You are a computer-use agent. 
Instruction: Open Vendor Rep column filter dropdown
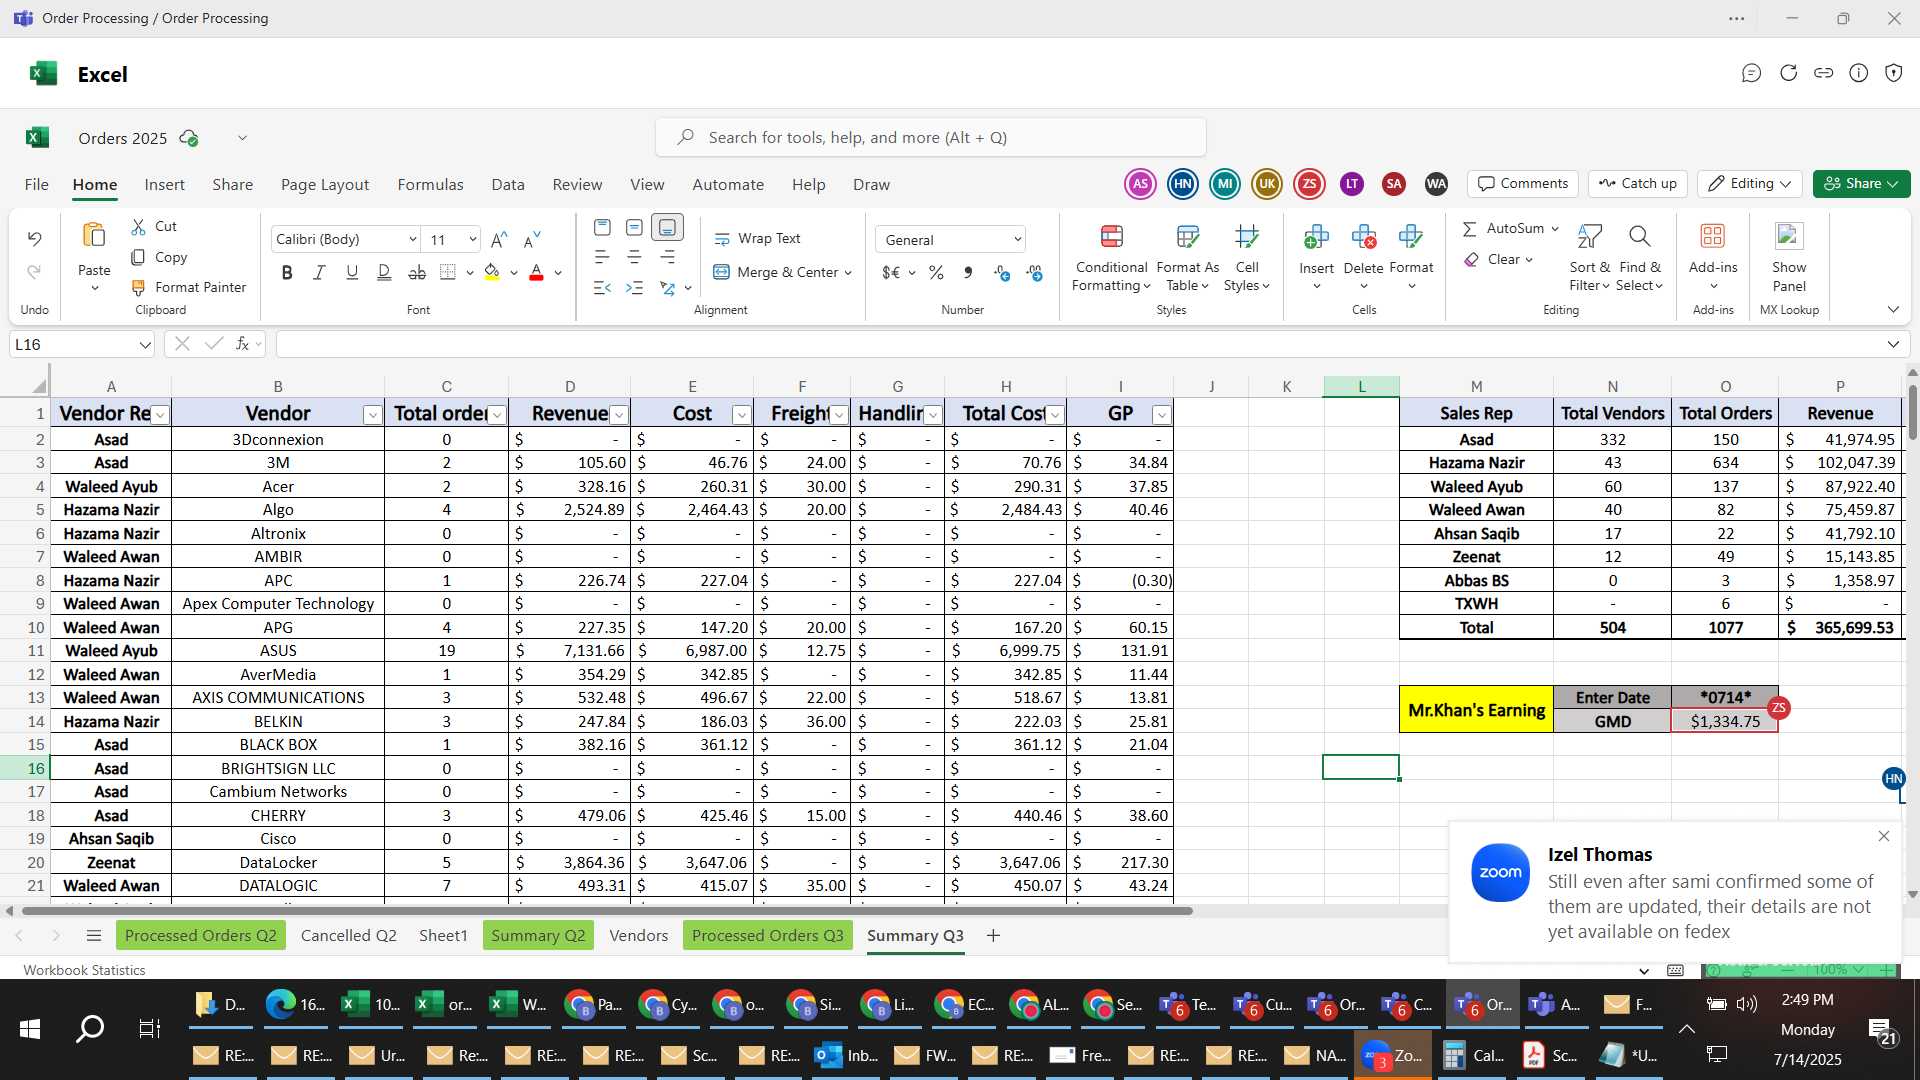point(160,415)
